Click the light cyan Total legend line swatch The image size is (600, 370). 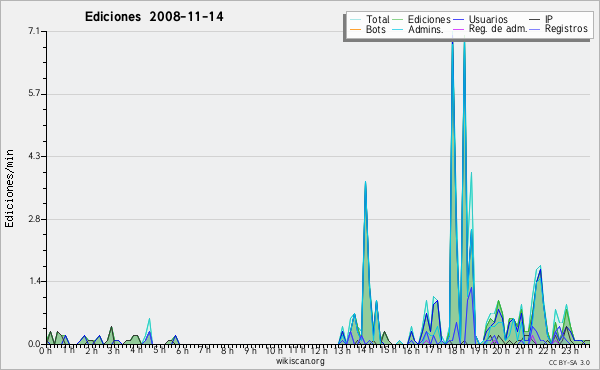[x=355, y=20]
